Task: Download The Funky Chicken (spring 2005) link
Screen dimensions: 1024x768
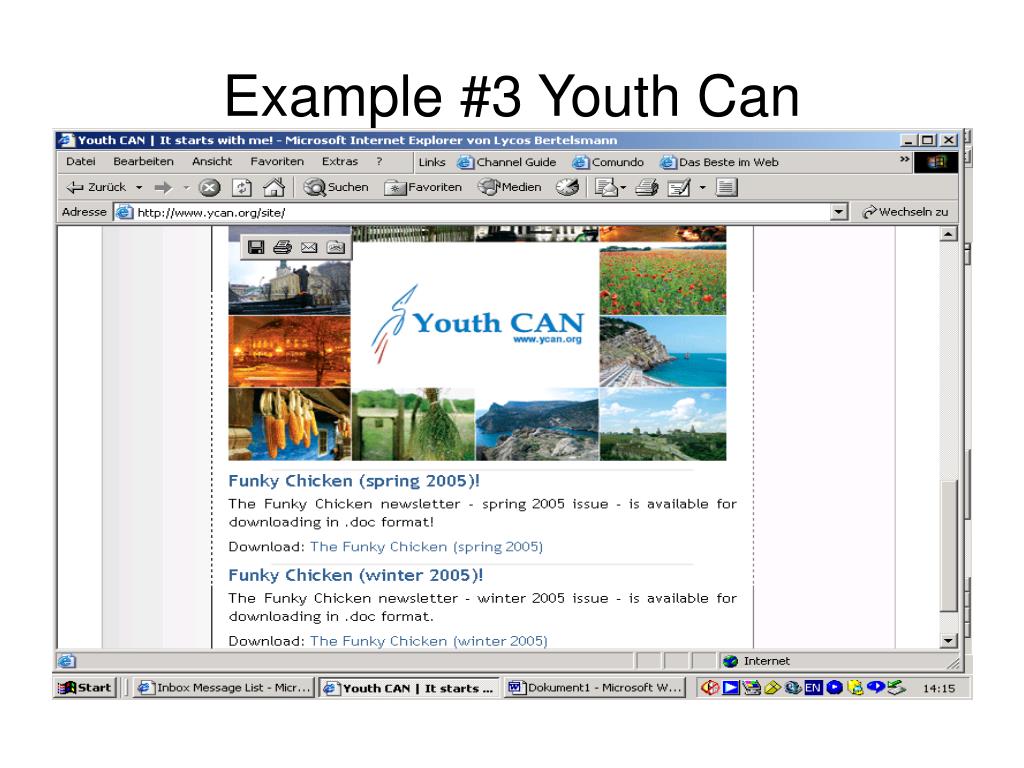Action: point(426,547)
